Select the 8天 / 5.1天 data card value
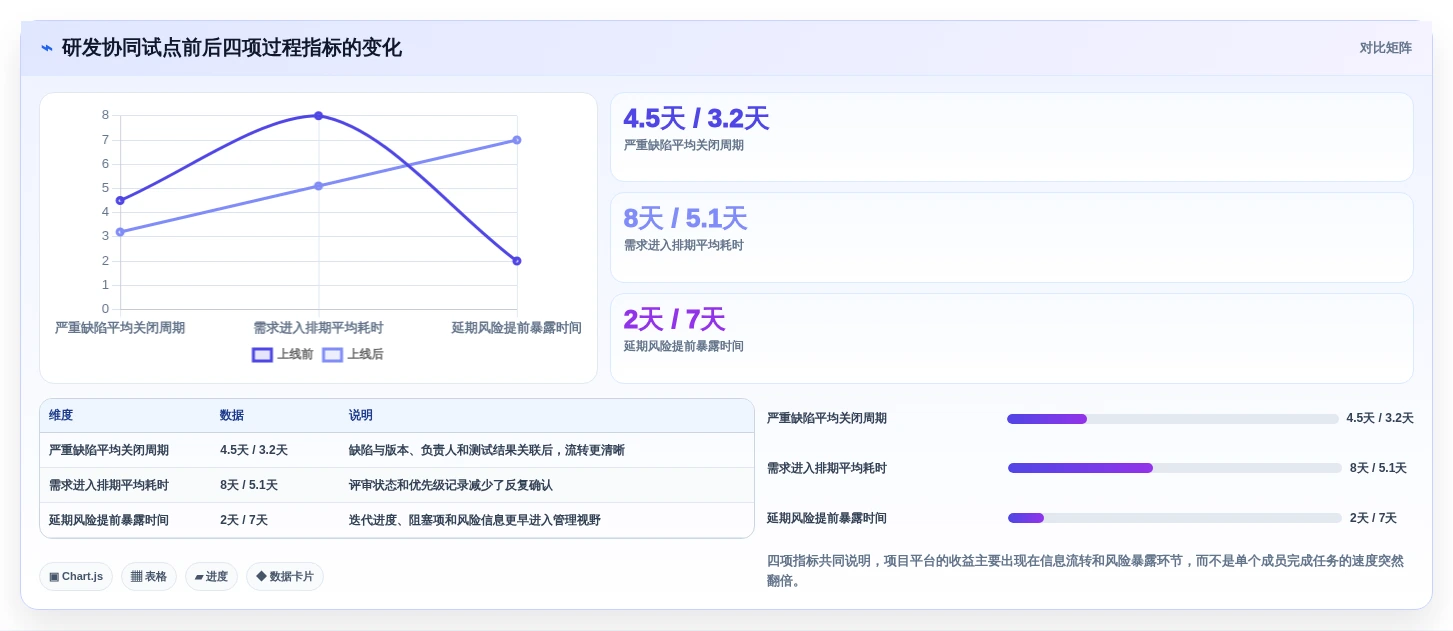The width and height of the screenshot is (1453, 631). [685, 219]
